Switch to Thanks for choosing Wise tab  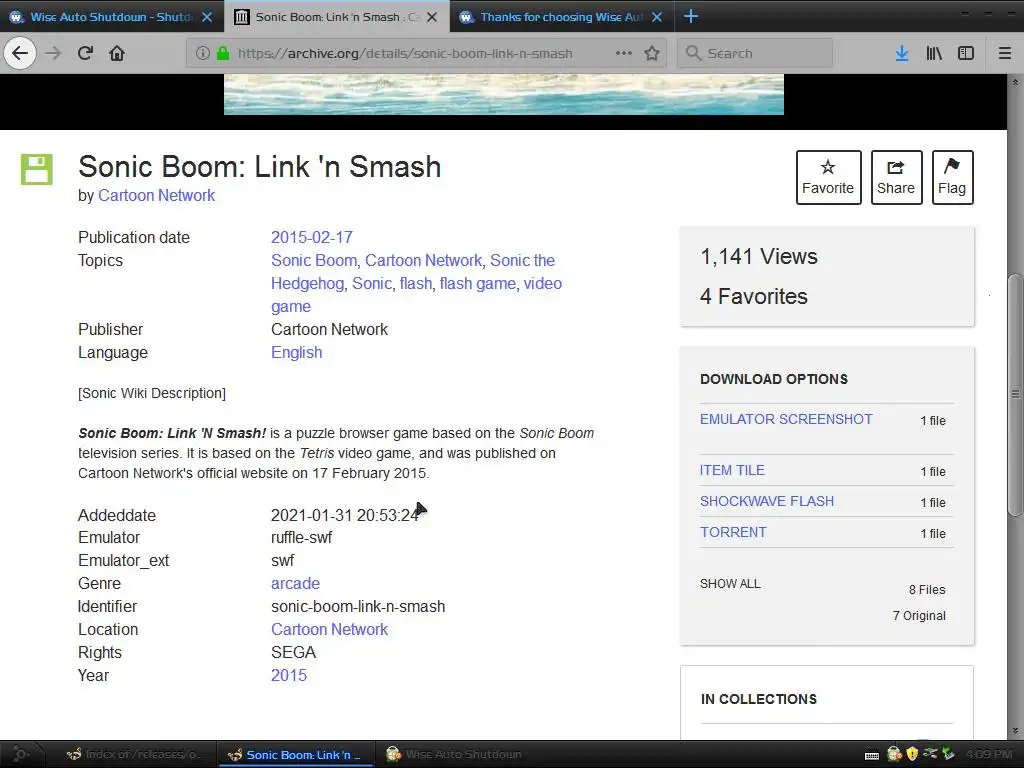(562, 17)
